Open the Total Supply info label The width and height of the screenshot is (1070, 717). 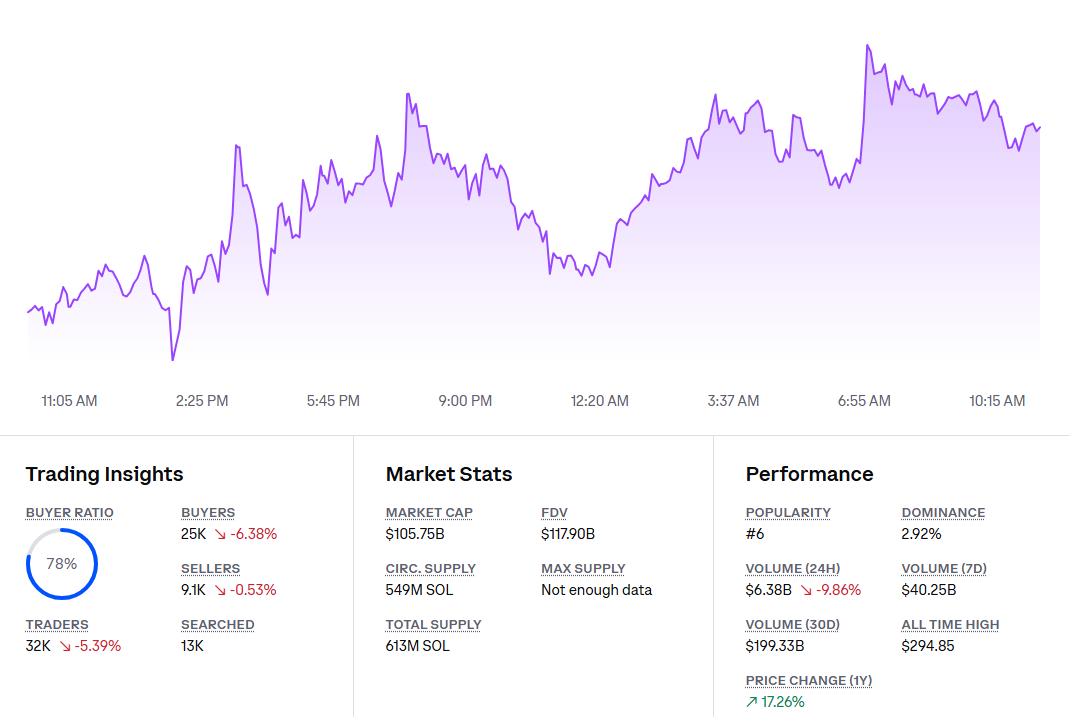point(433,624)
